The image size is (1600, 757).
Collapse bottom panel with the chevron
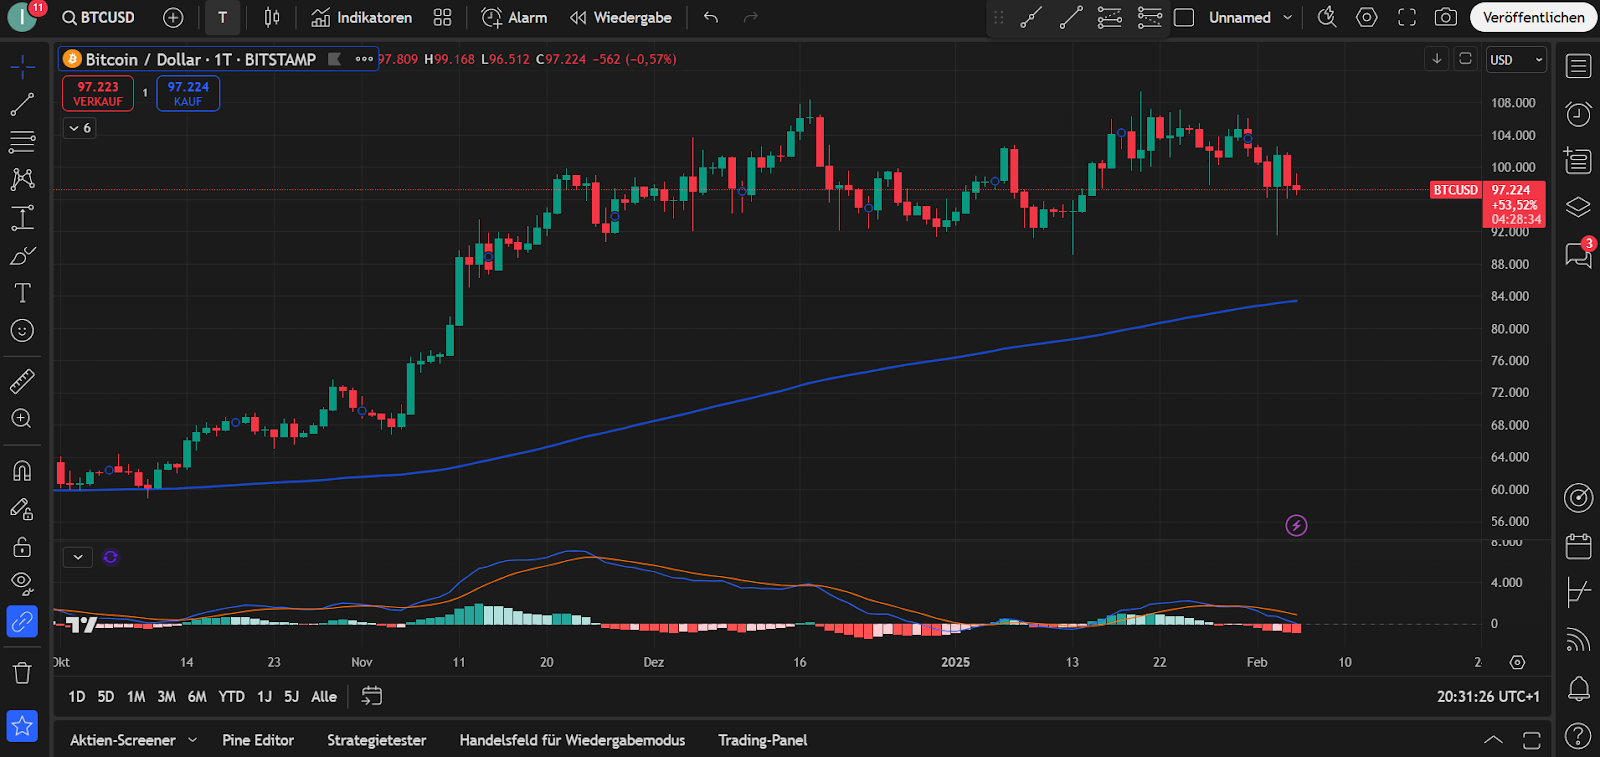point(1493,740)
